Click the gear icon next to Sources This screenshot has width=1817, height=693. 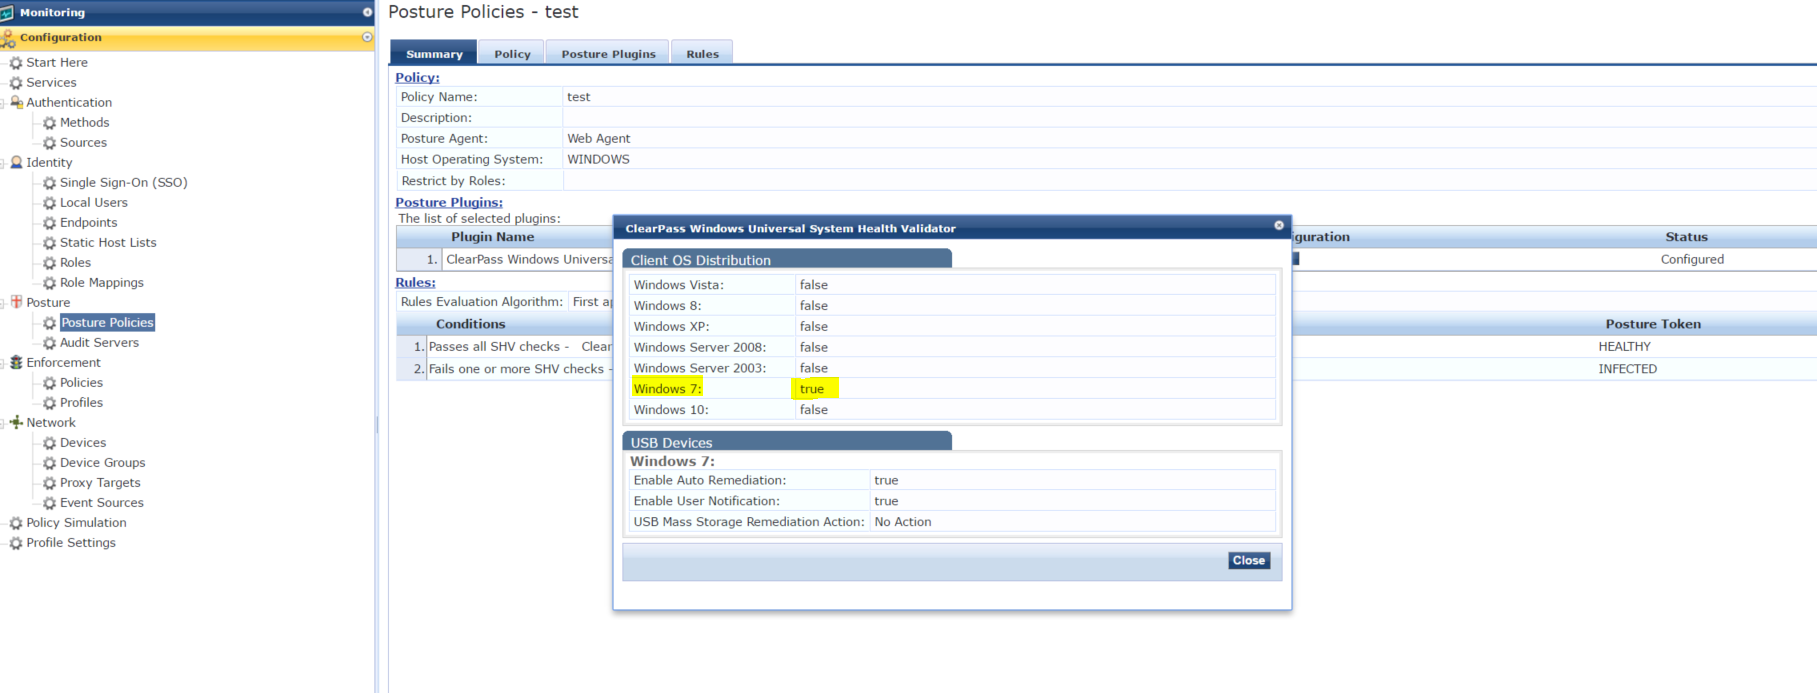[x=49, y=143]
